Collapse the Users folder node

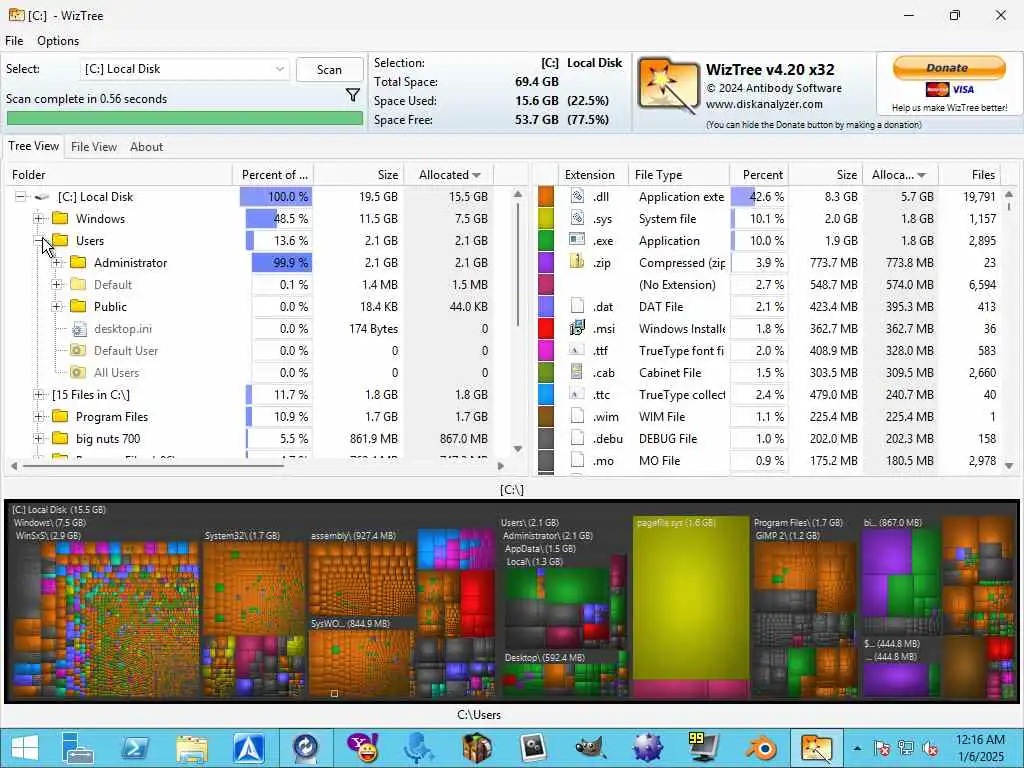[39, 240]
